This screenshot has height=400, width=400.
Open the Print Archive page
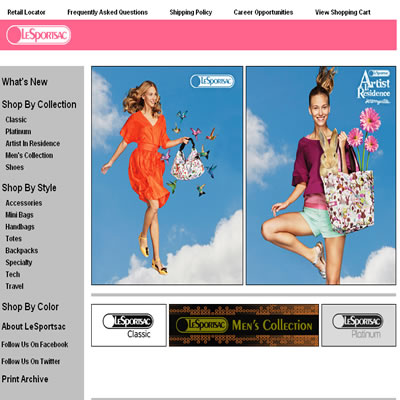(25, 379)
